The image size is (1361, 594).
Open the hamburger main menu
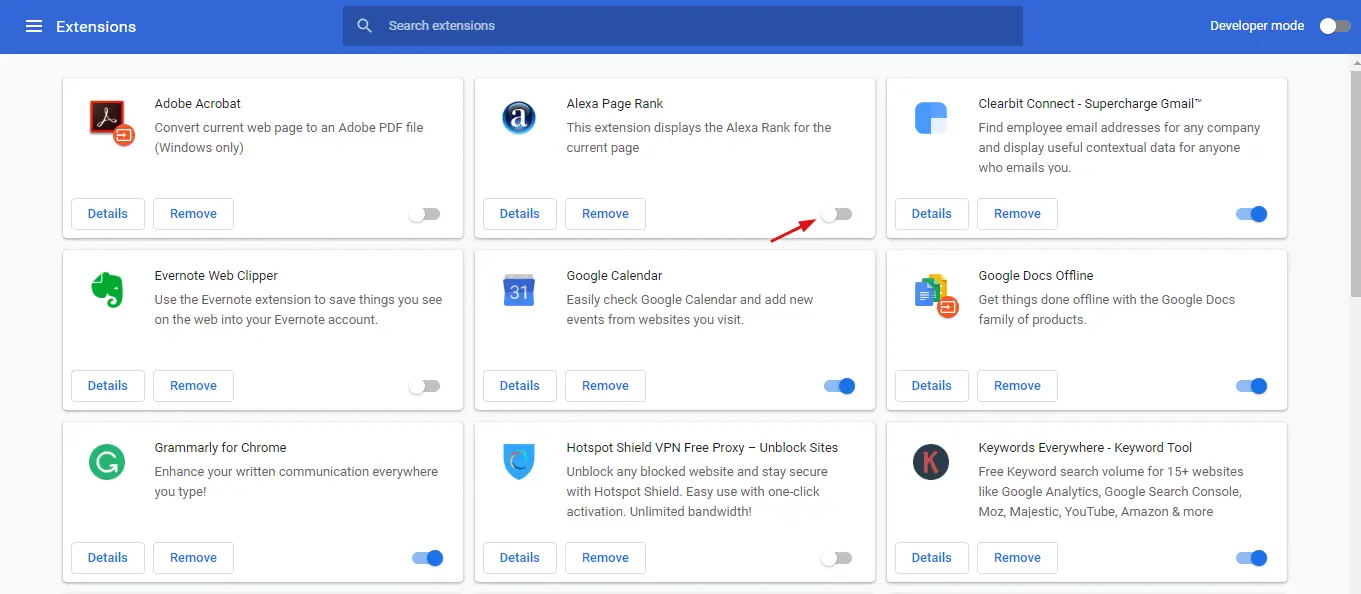point(34,26)
